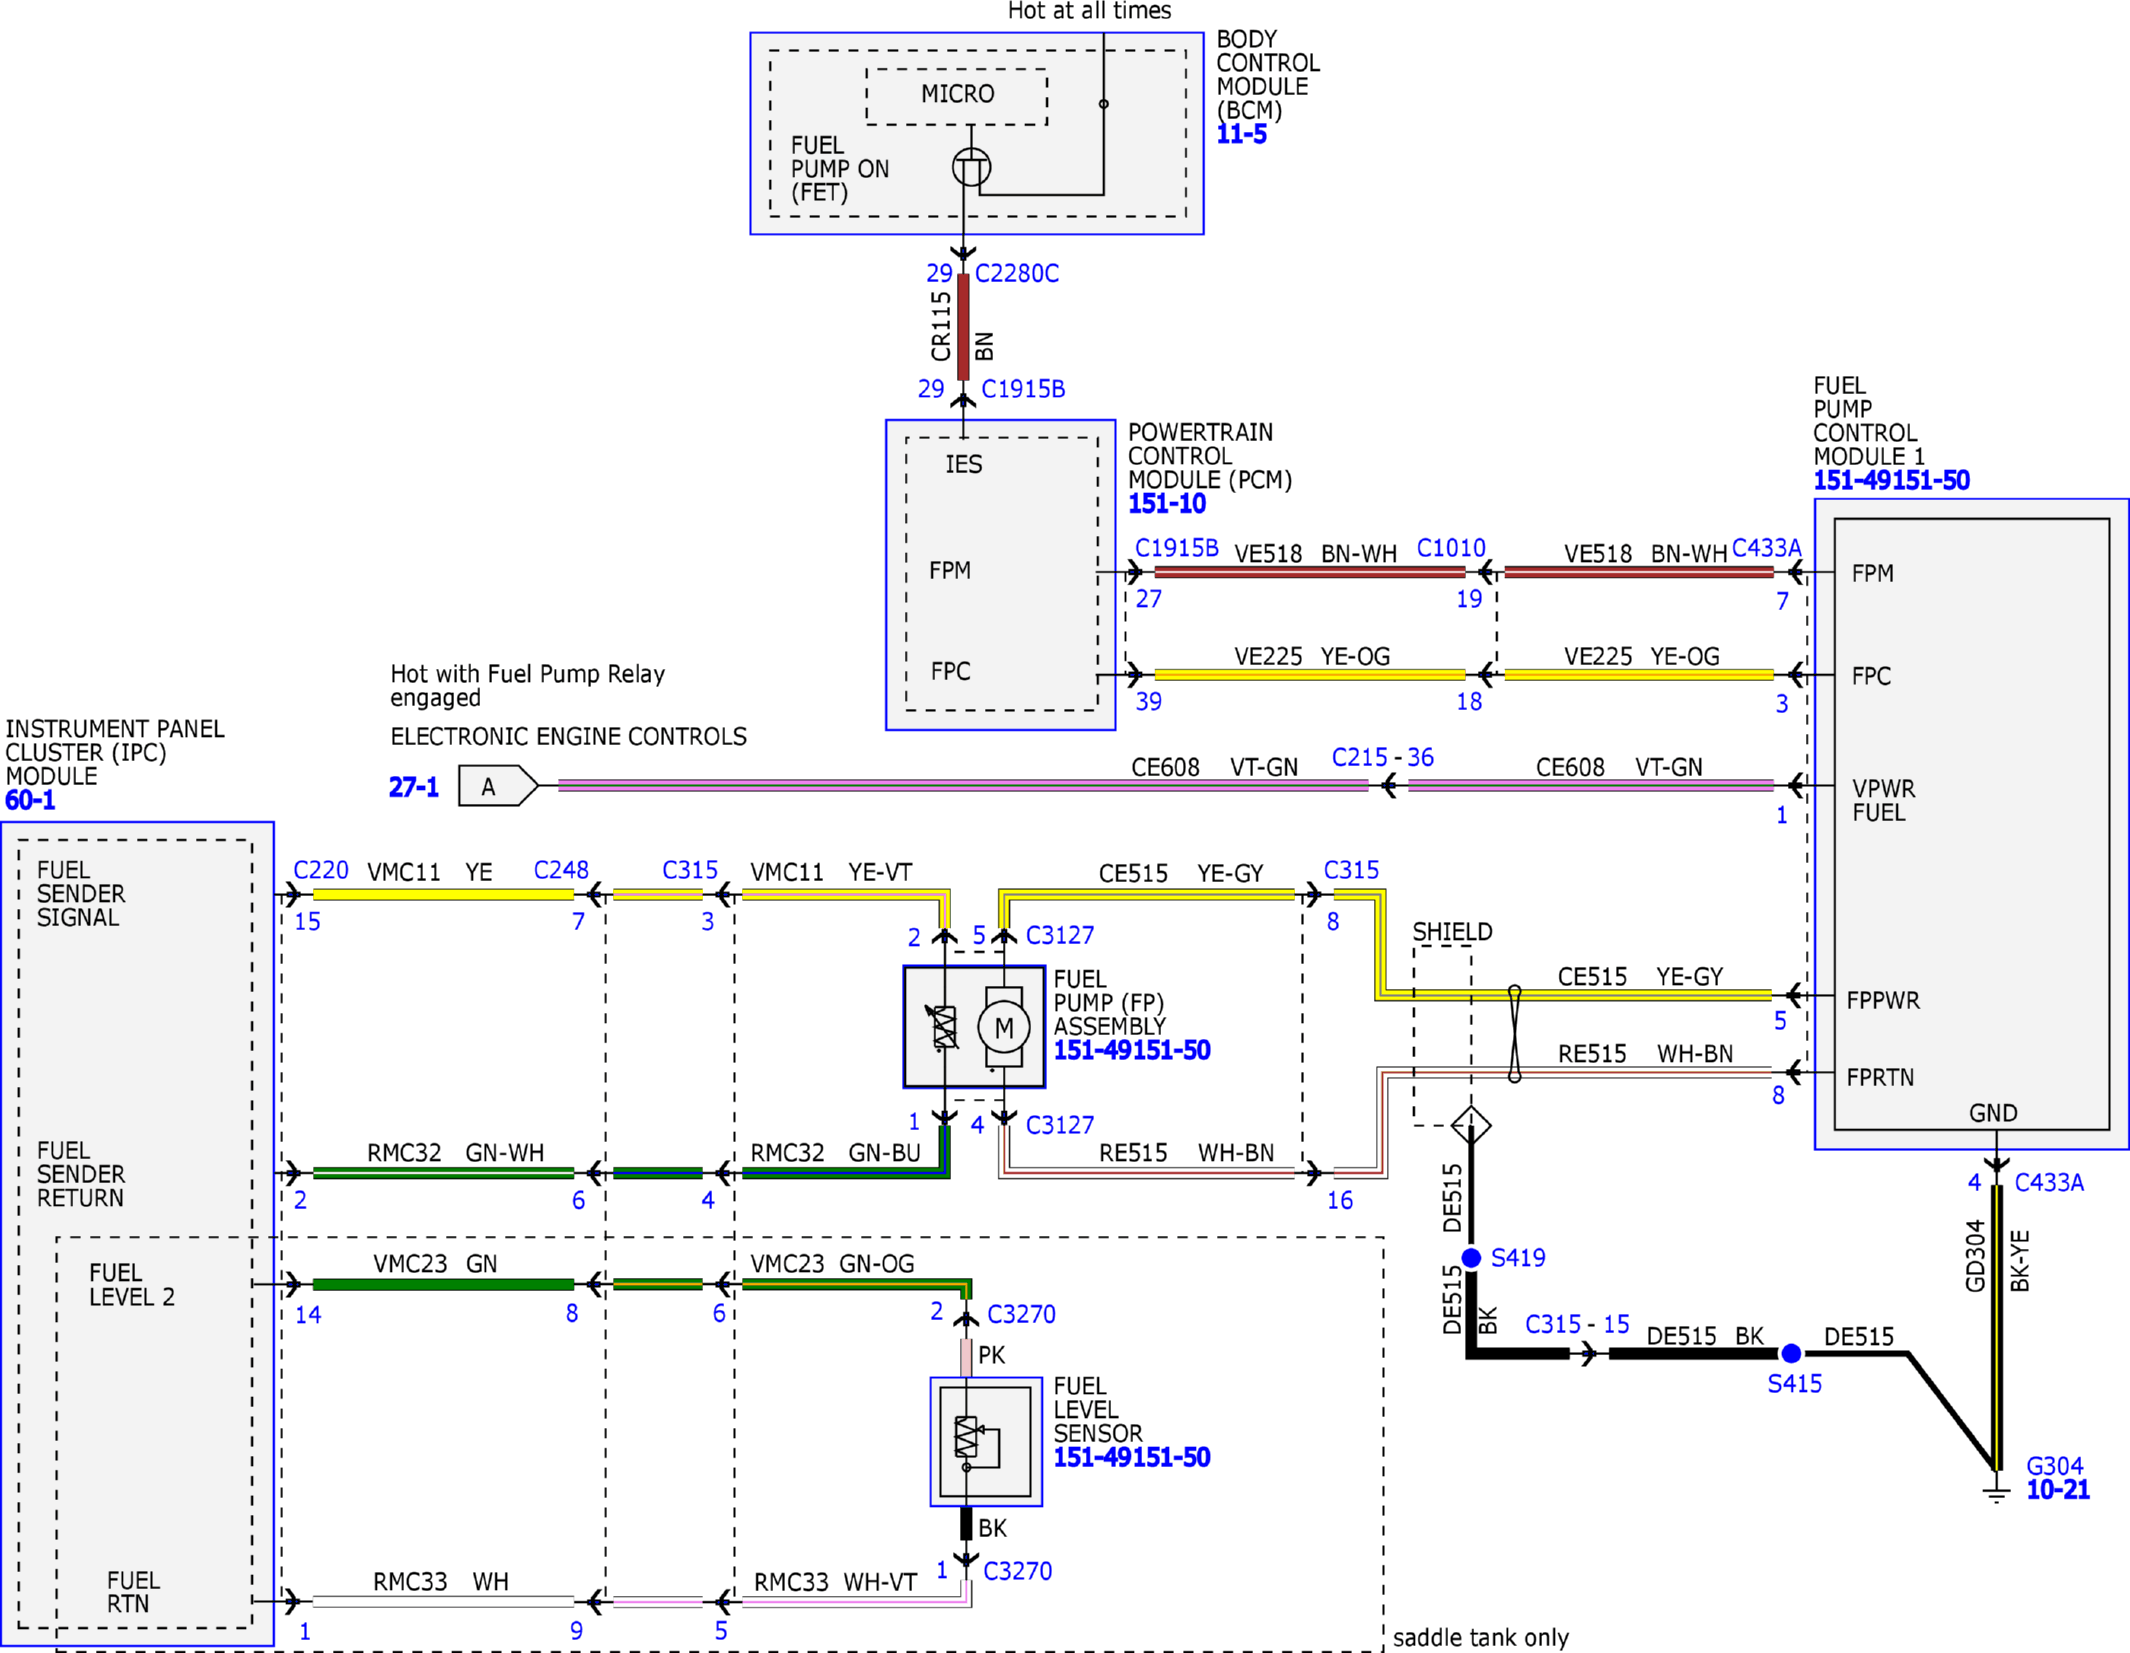Click the FUEL SENDER RETURN label
The height and width of the screenshot is (1653, 2130).
point(81,1175)
